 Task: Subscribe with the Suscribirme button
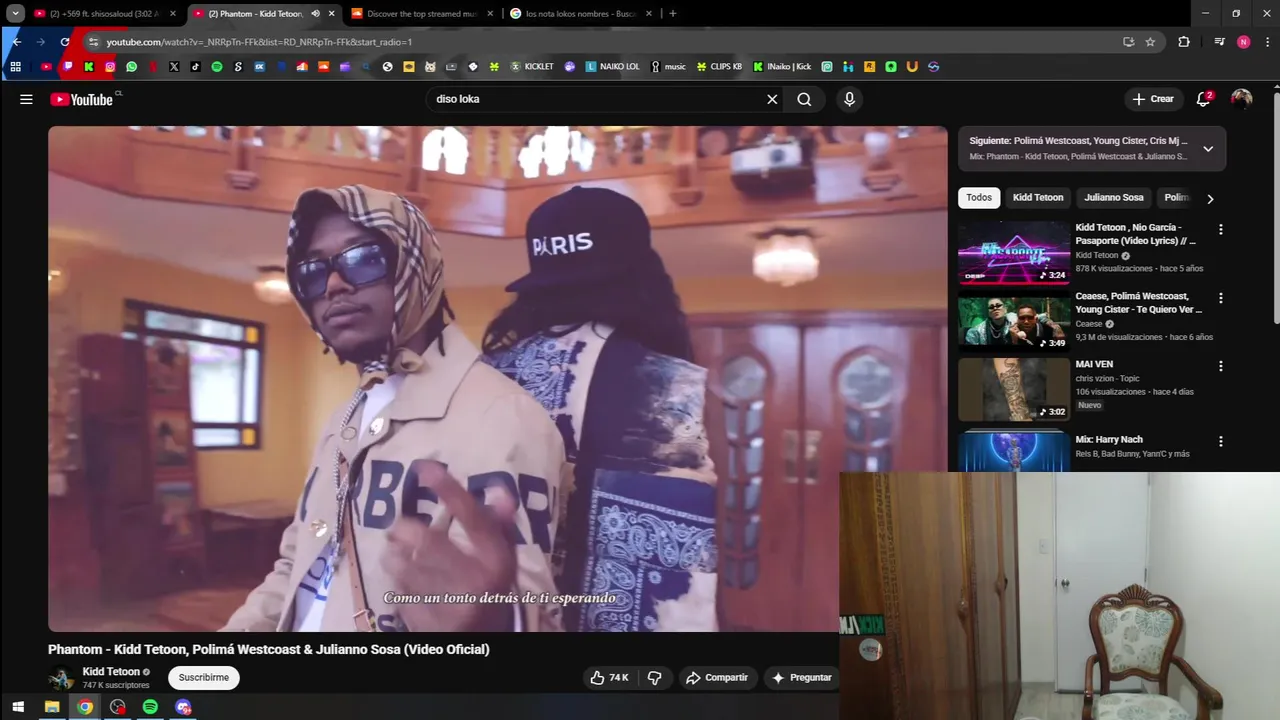(x=204, y=677)
